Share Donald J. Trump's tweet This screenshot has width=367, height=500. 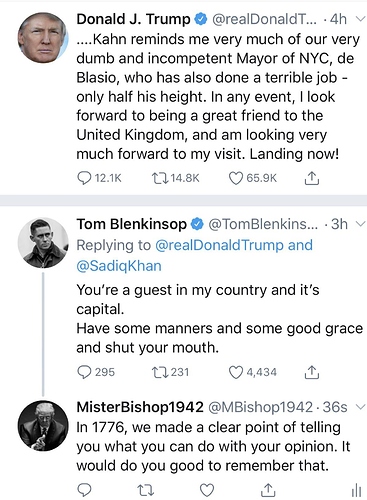[312, 178]
